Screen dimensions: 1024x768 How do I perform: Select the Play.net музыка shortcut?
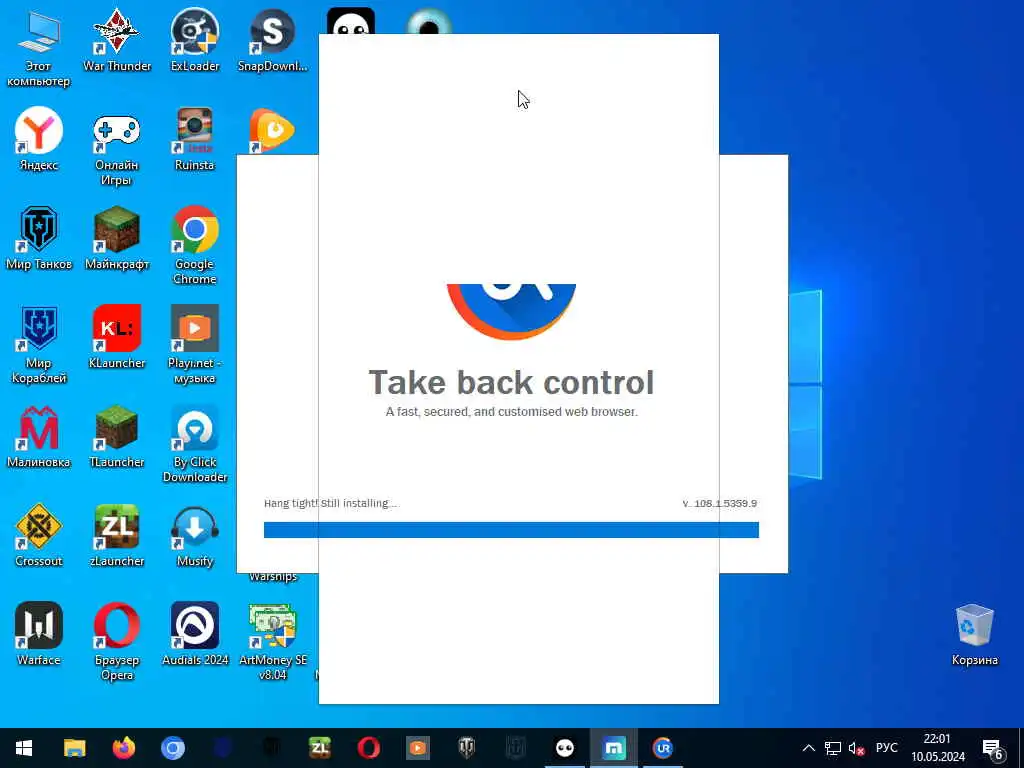[x=195, y=345]
